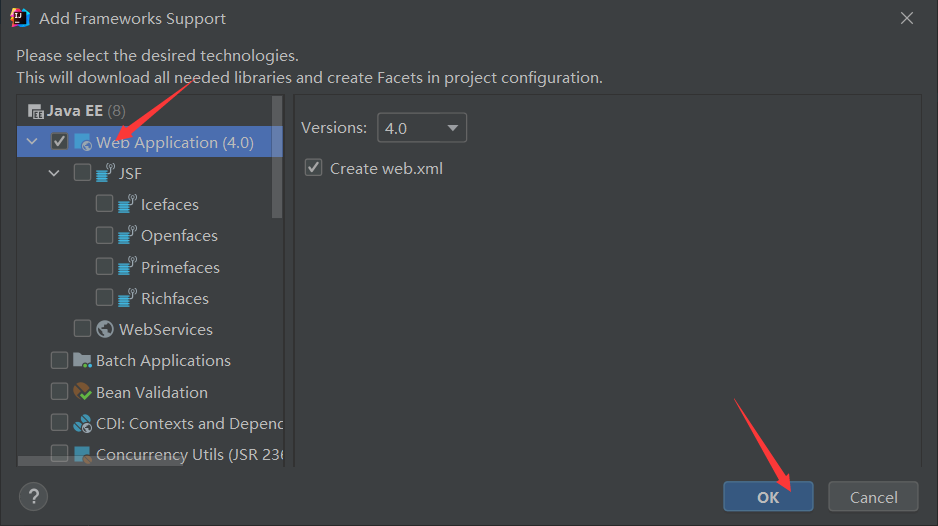Click the Batch Applications folder icon

(x=83, y=361)
